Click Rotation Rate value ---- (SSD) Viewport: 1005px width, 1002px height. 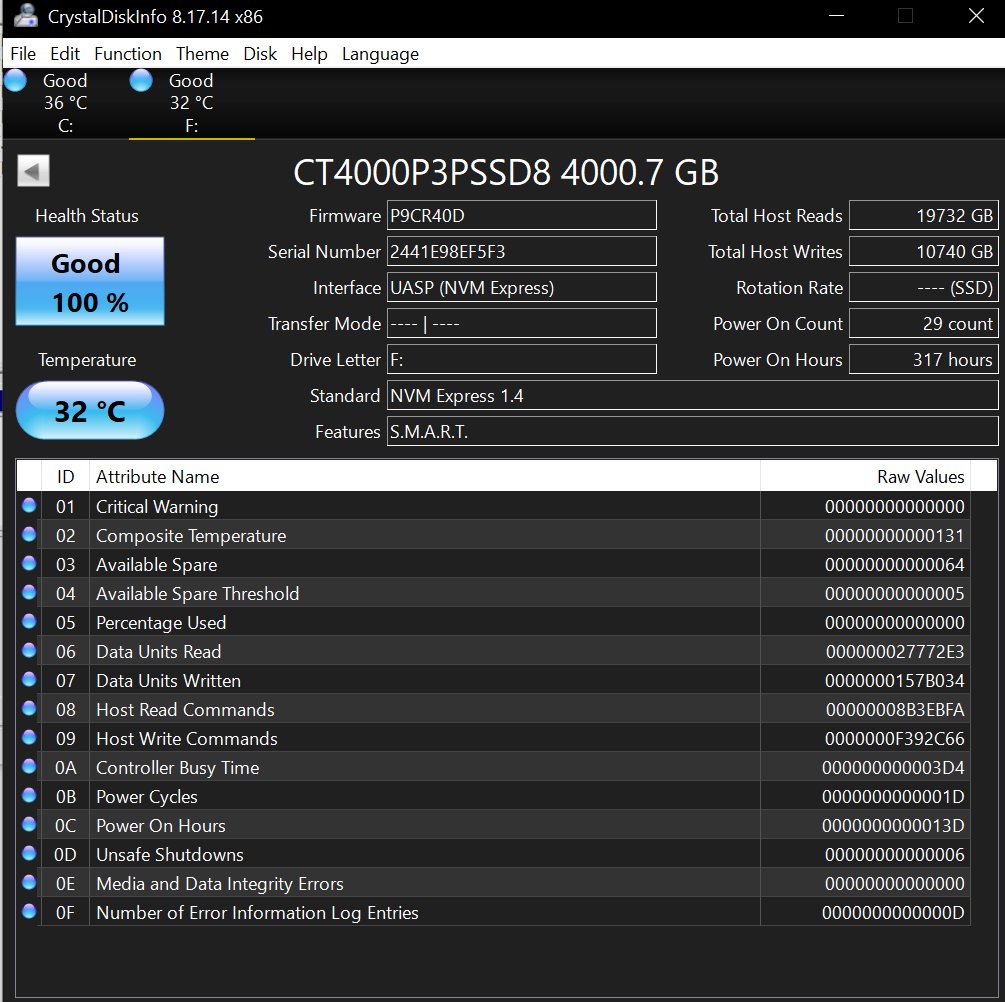pos(924,287)
